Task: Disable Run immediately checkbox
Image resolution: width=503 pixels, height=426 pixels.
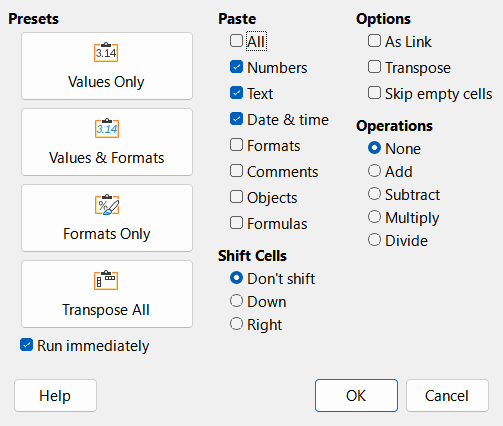Action: click(26, 345)
